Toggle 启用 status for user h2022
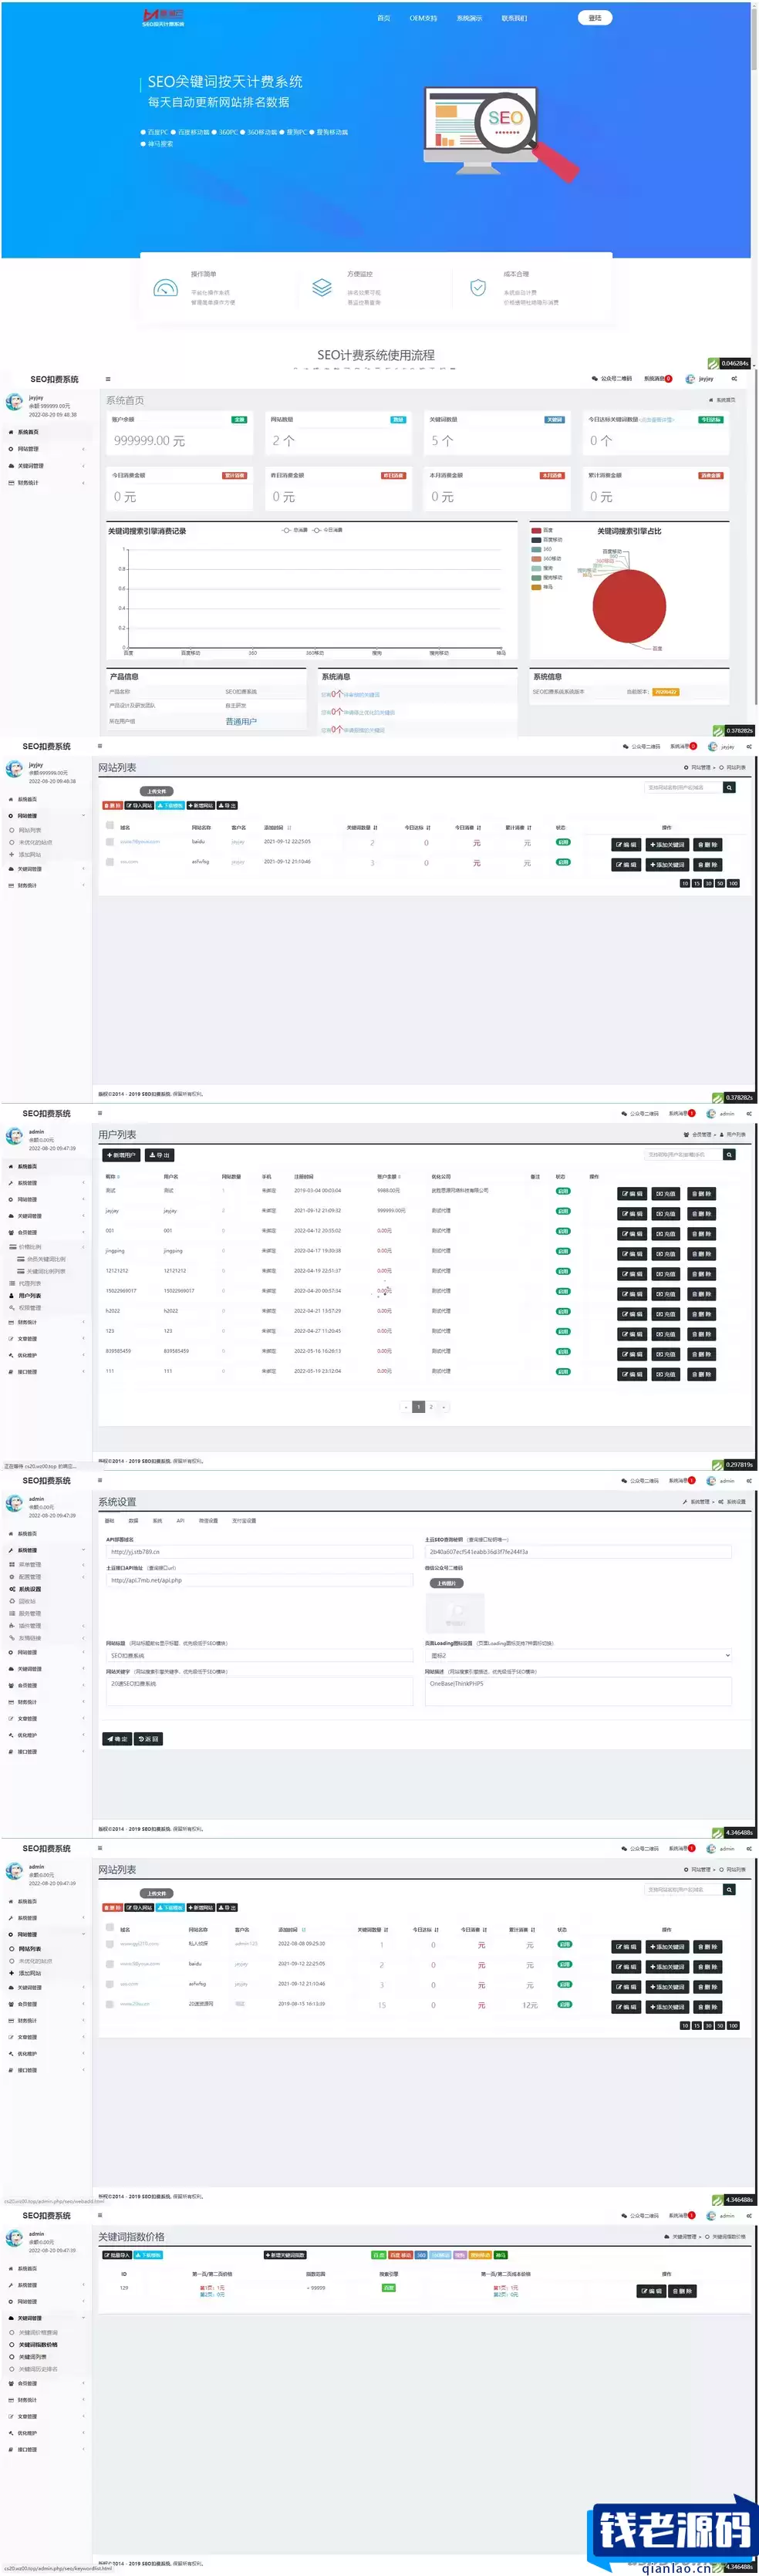This screenshot has height=2576, width=759. pos(563,1311)
